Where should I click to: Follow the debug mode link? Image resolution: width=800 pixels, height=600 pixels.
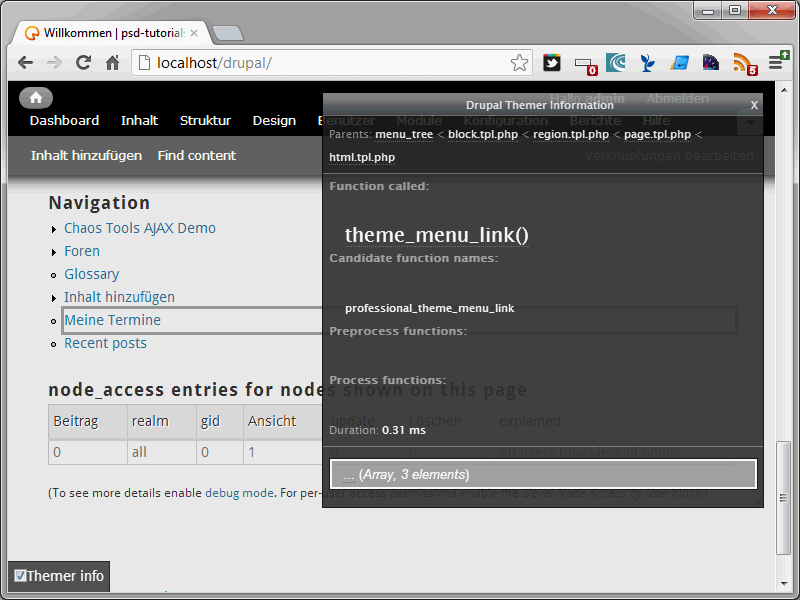[x=239, y=493]
